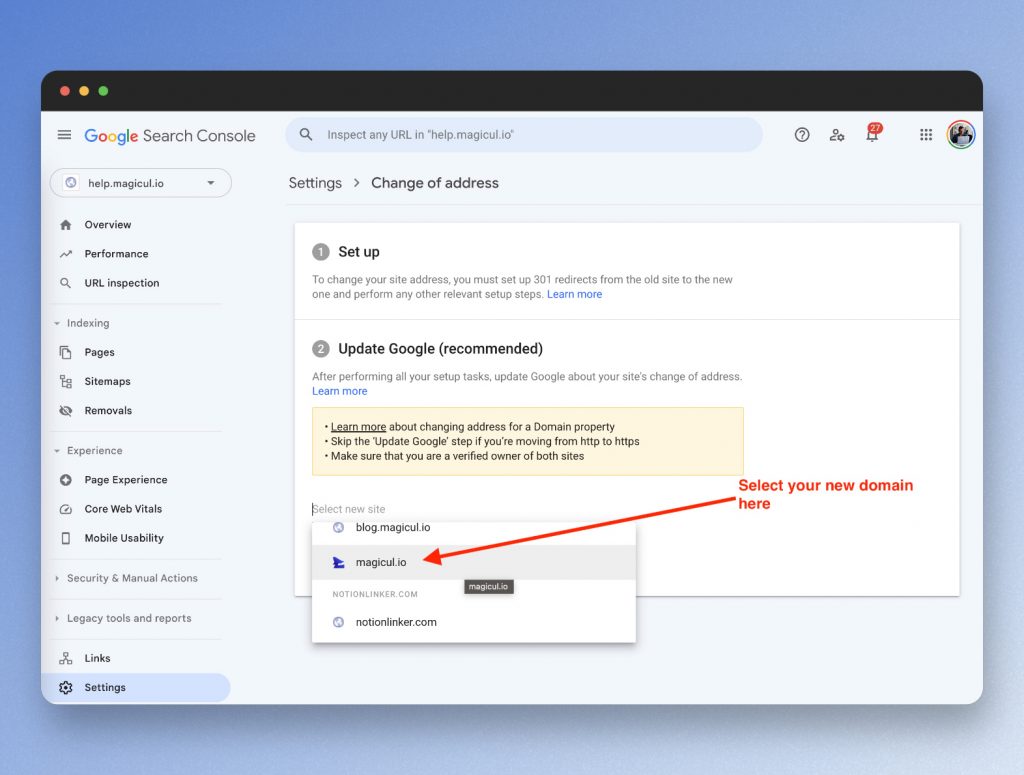Open the Core Web Vitals report
The height and width of the screenshot is (775, 1024).
pos(123,509)
